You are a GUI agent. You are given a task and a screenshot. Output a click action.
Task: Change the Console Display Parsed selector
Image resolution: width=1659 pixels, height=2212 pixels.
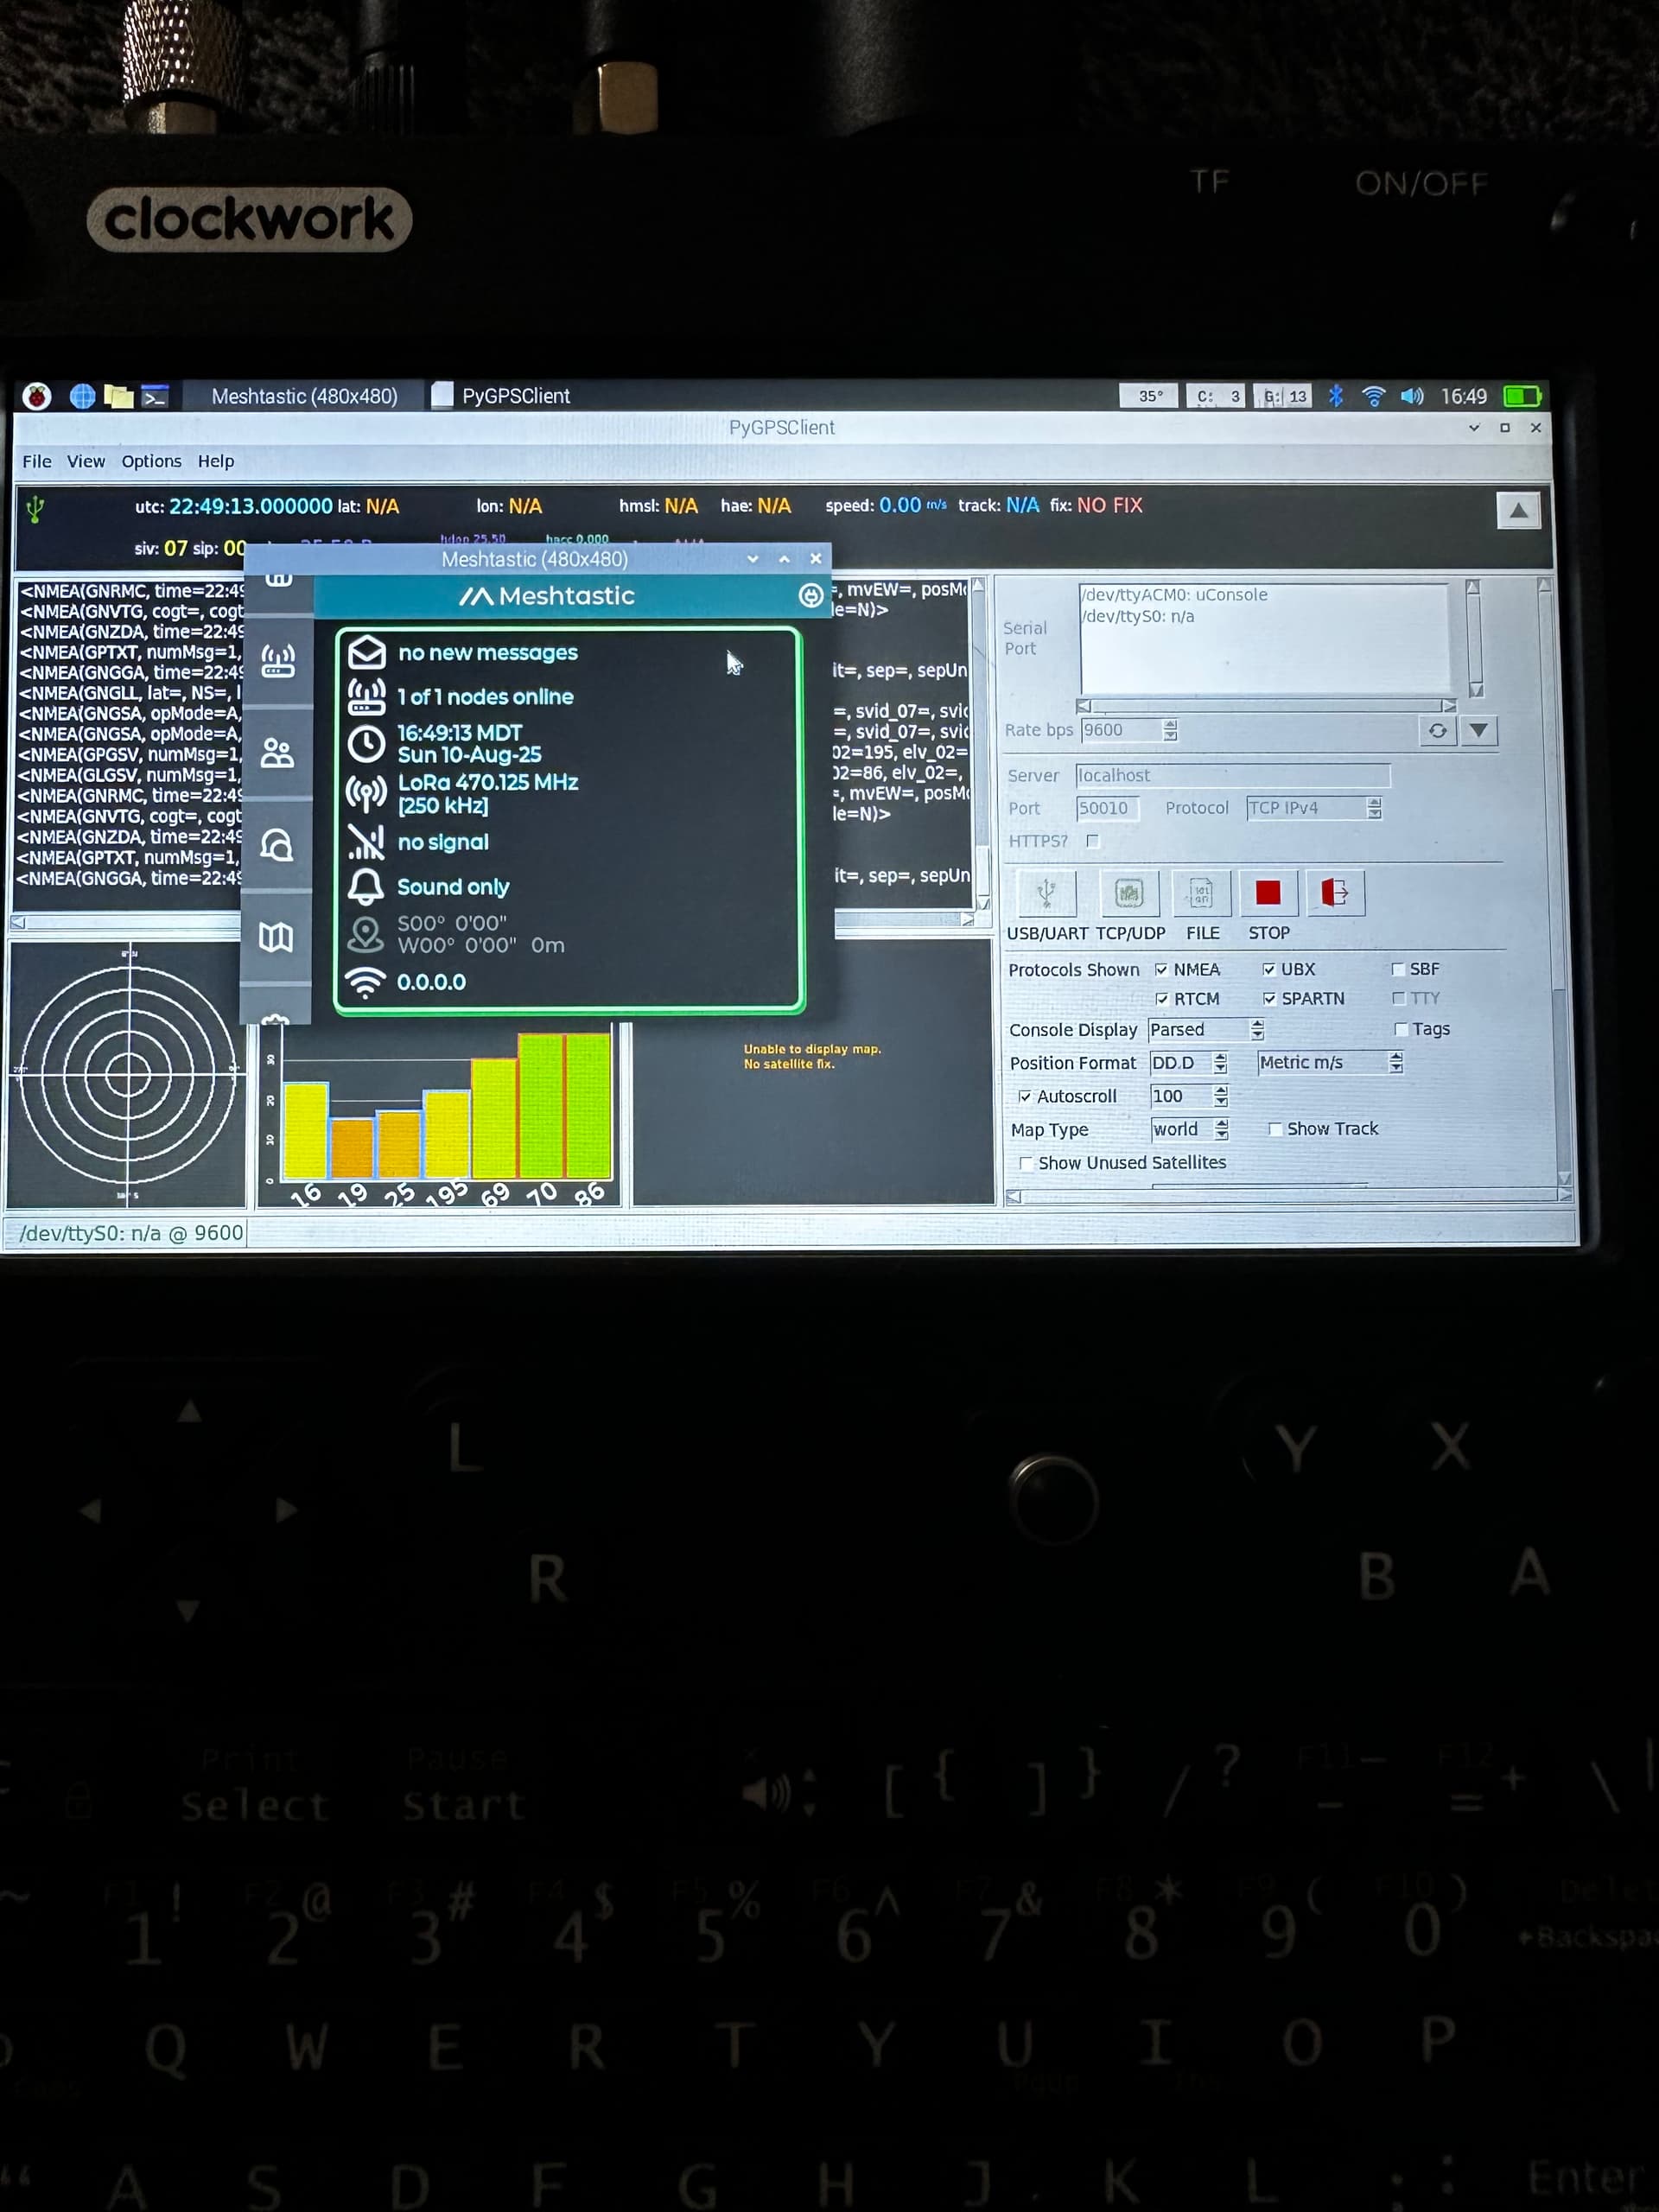click(1206, 1030)
